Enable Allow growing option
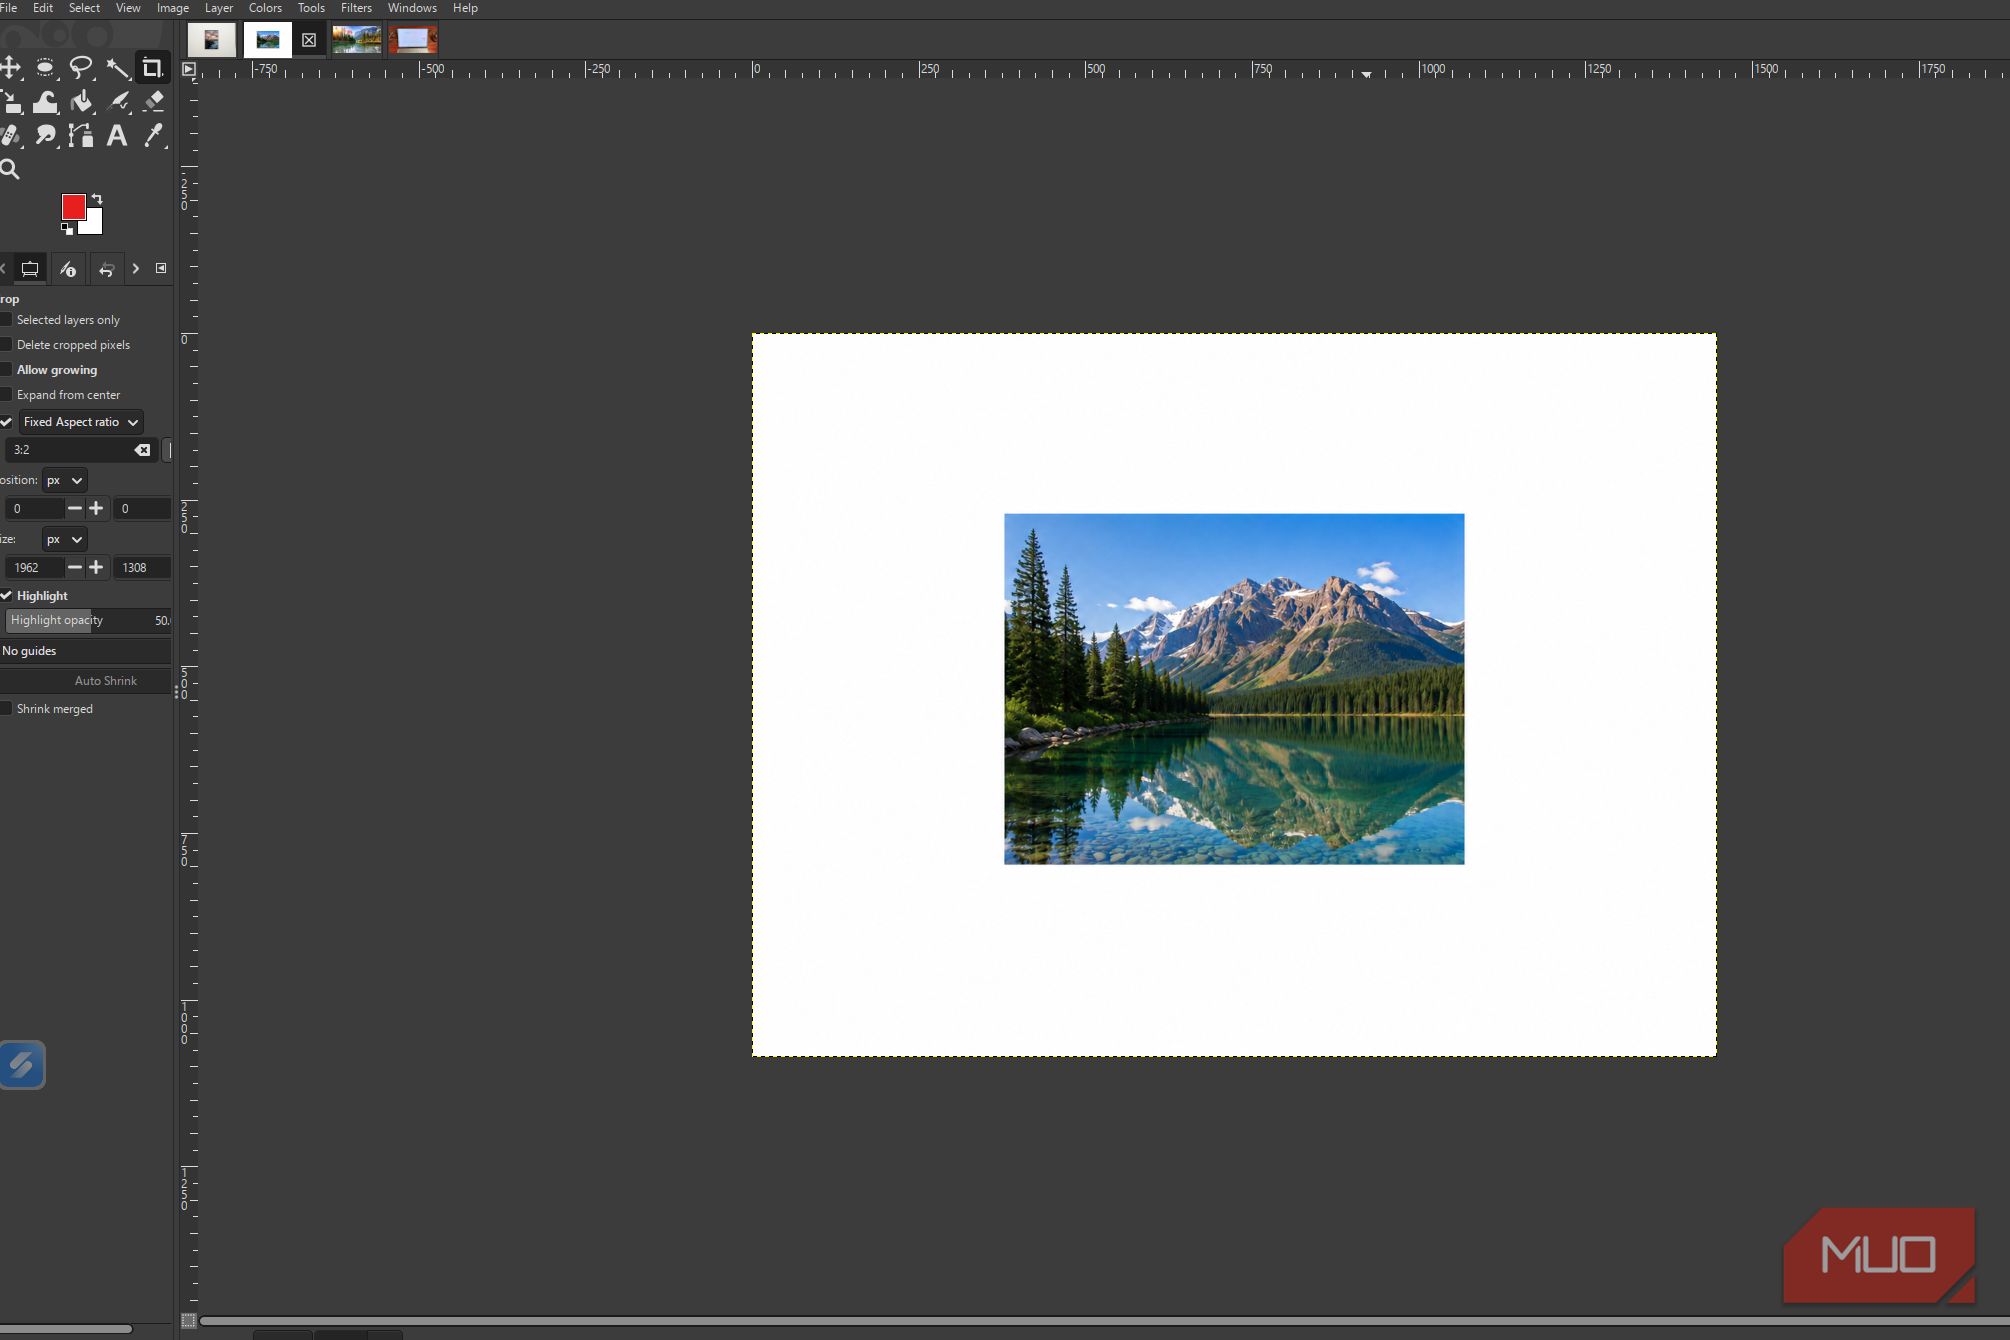This screenshot has width=2010, height=1340. point(6,370)
